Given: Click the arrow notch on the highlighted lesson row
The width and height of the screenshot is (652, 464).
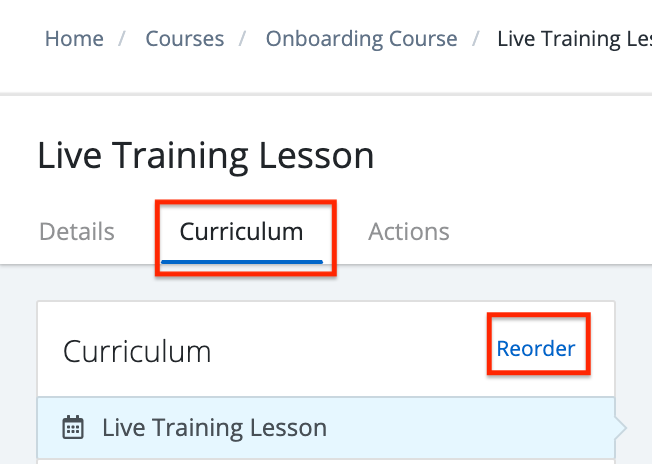Looking at the screenshot, I should (620, 428).
